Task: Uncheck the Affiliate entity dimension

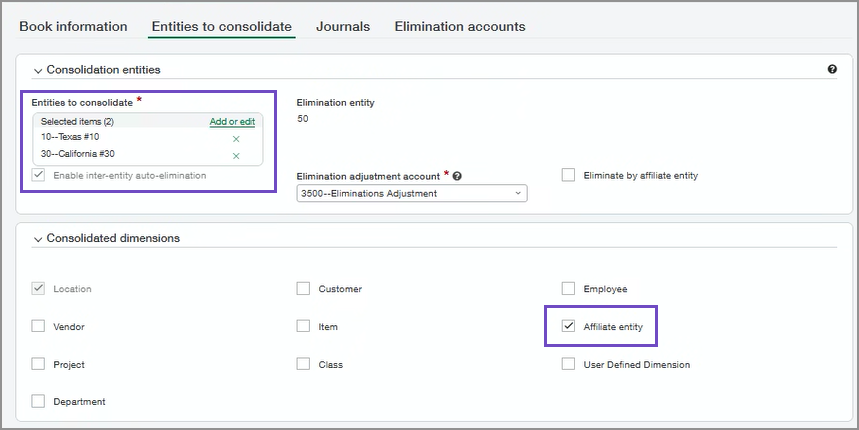Action: click(x=568, y=326)
